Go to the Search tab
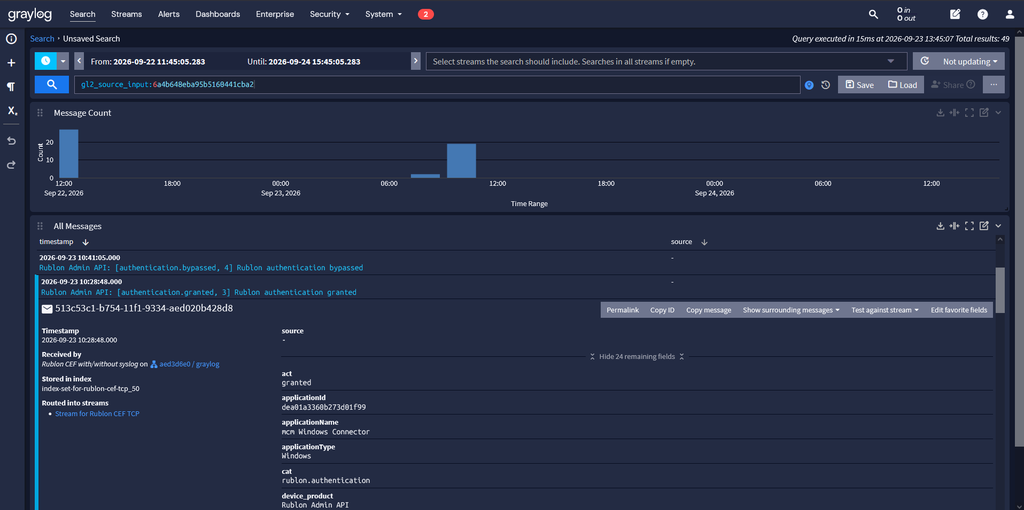 pyautogui.click(x=82, y=14)
